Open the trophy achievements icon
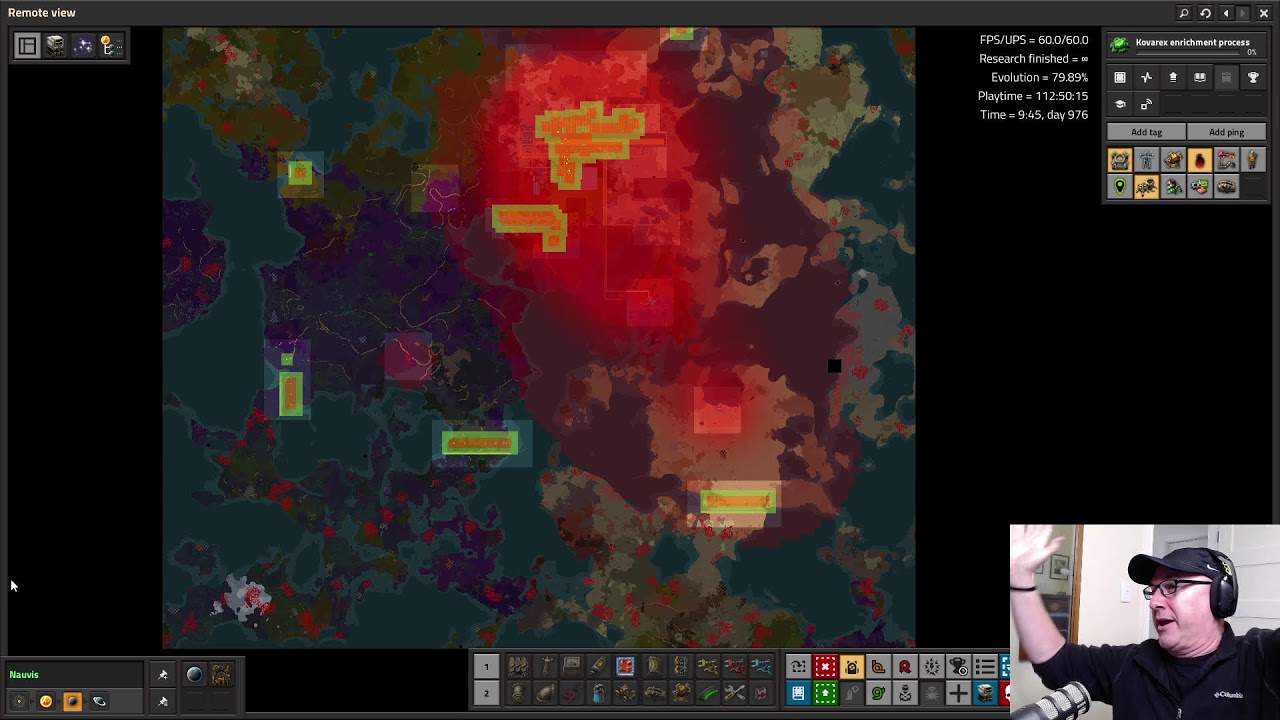This screenshot has height=720, width=1280. (x=1253, y=77)
